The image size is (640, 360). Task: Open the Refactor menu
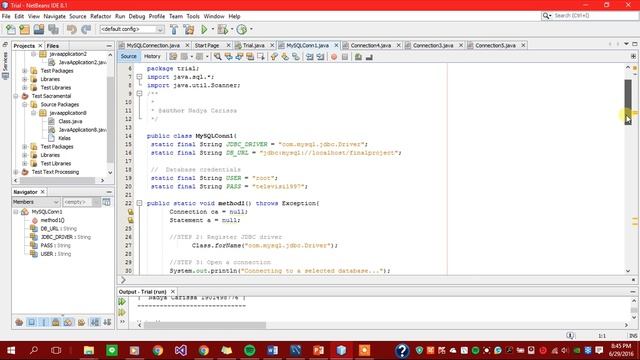point(100,16)
